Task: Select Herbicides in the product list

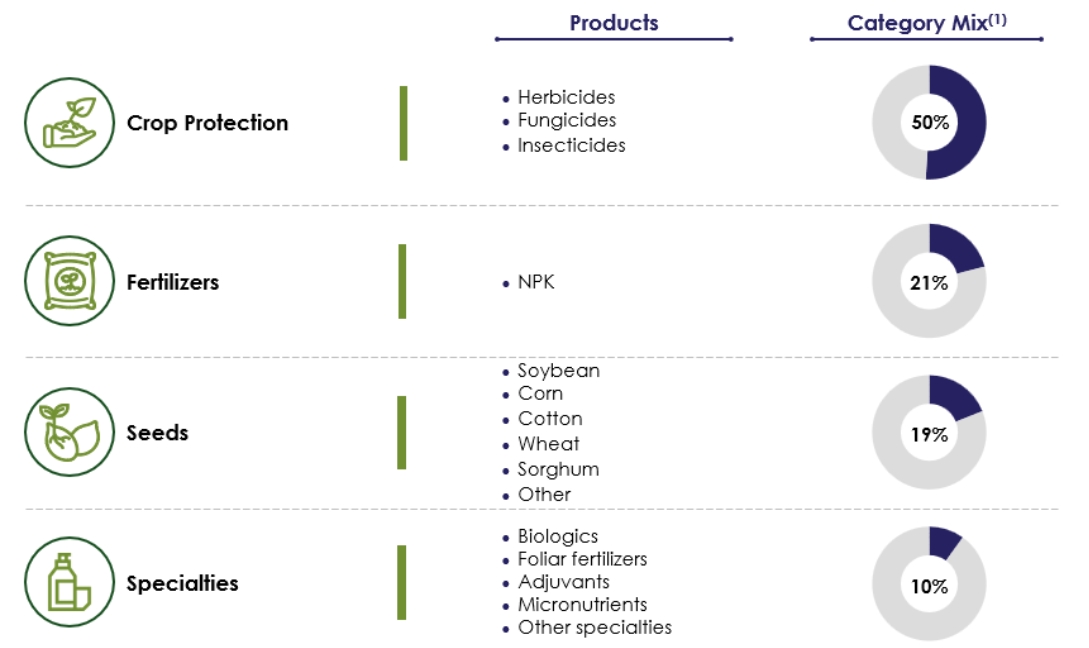Action: pyautogui.click(x=566, y=97)
